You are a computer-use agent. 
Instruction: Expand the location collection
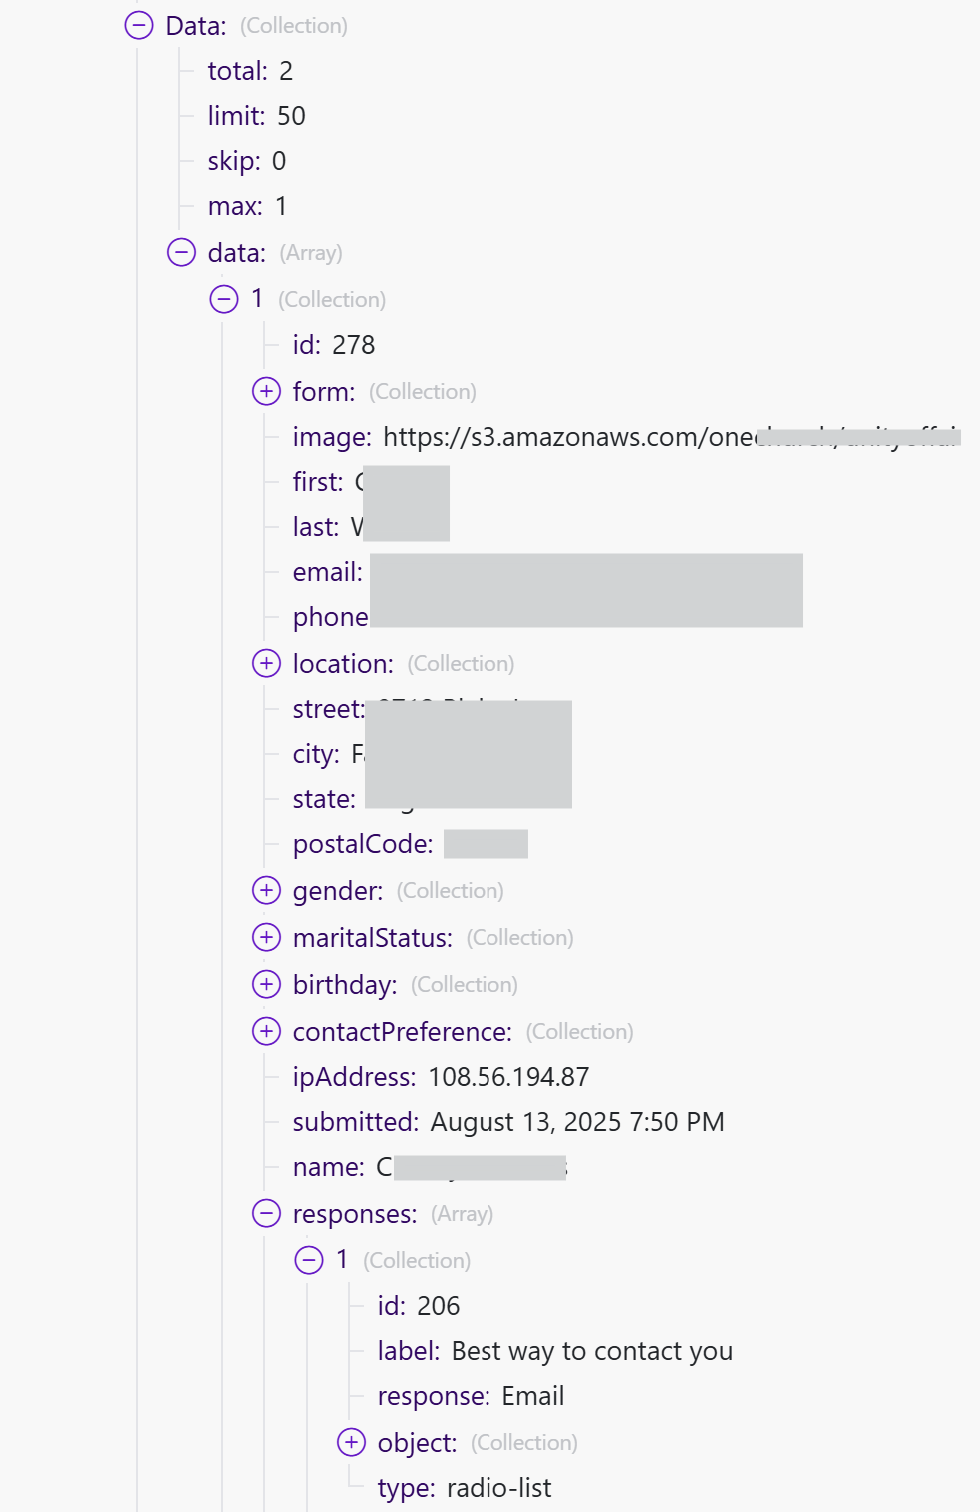pyautogui.click(x=266, y=663)
